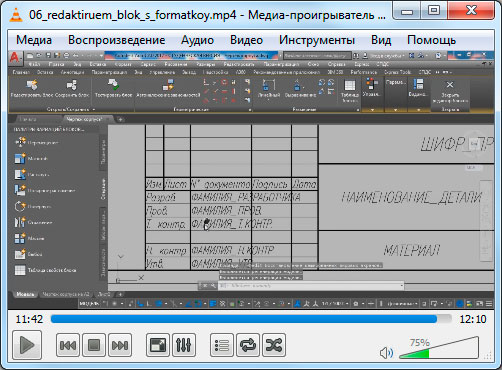Skip to next media track
Screen dimensions: 502x370
coord(120,345)
